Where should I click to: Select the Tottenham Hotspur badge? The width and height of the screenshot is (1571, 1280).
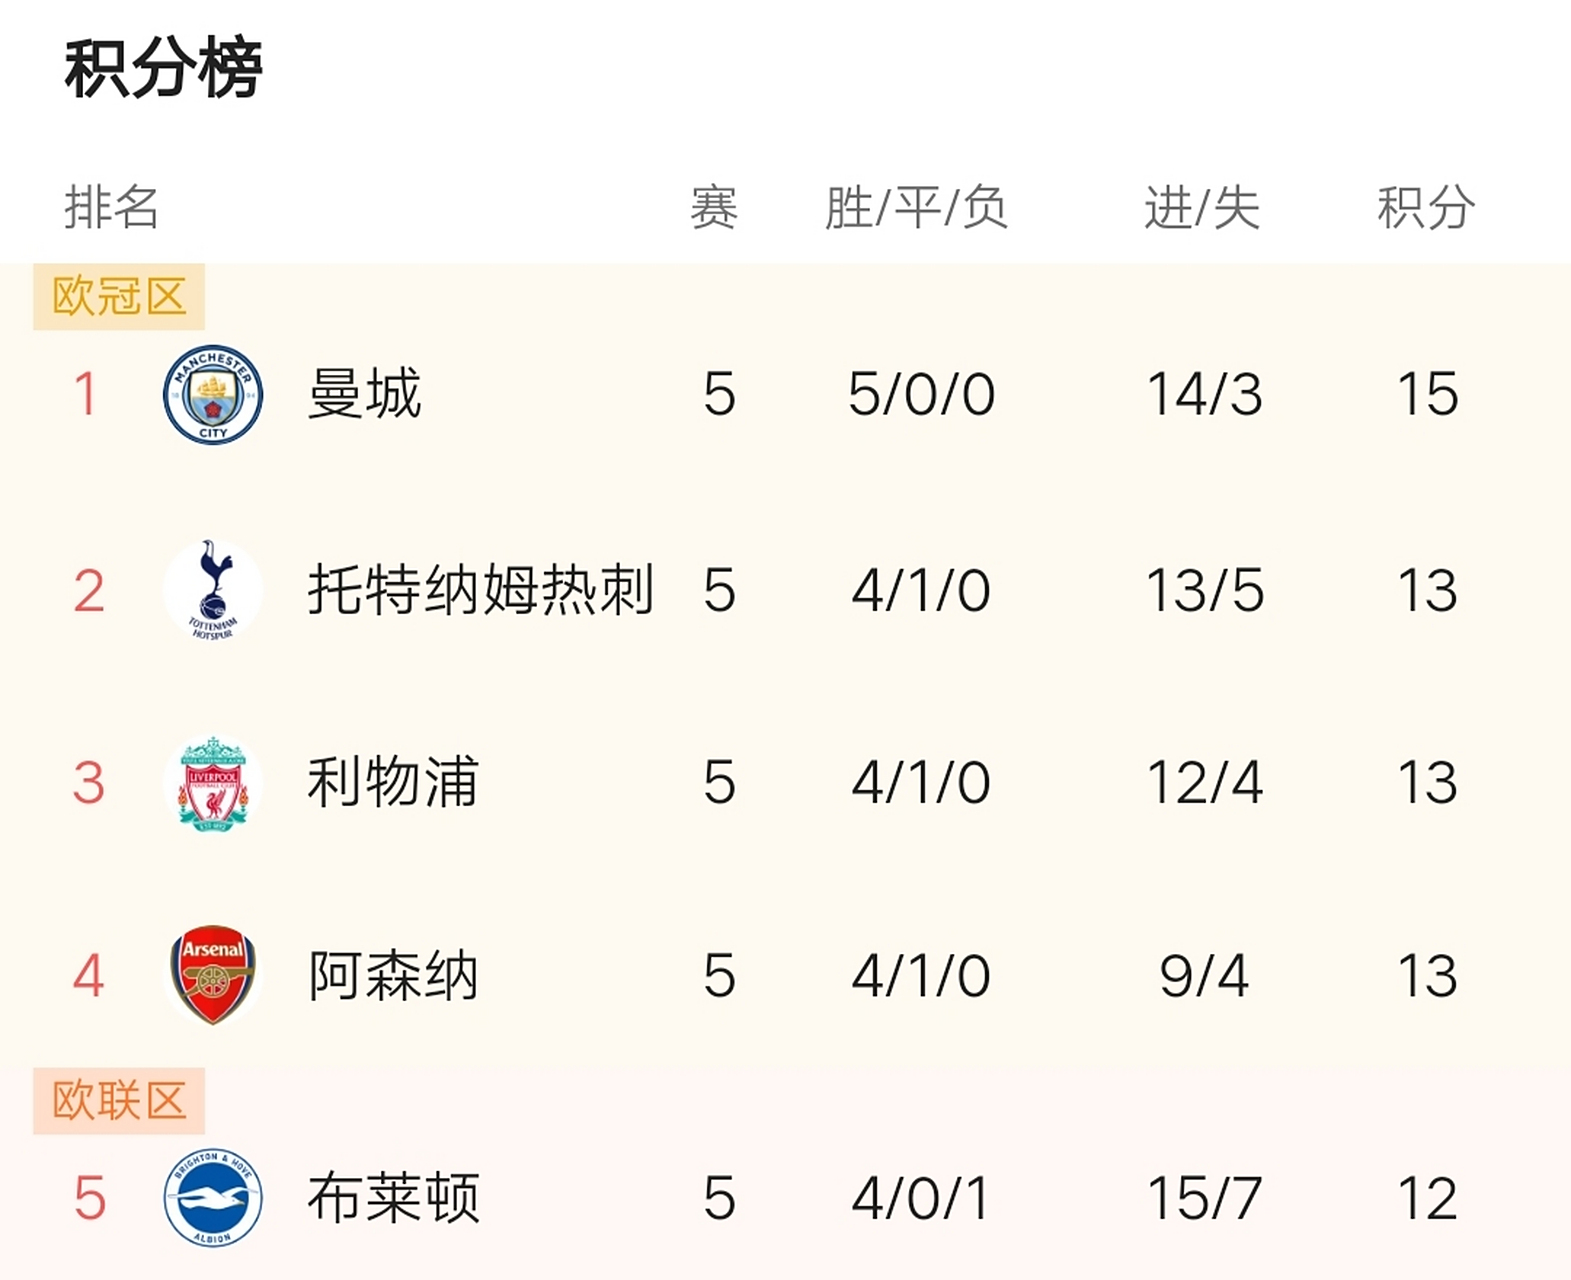click(x=212, y=590)
